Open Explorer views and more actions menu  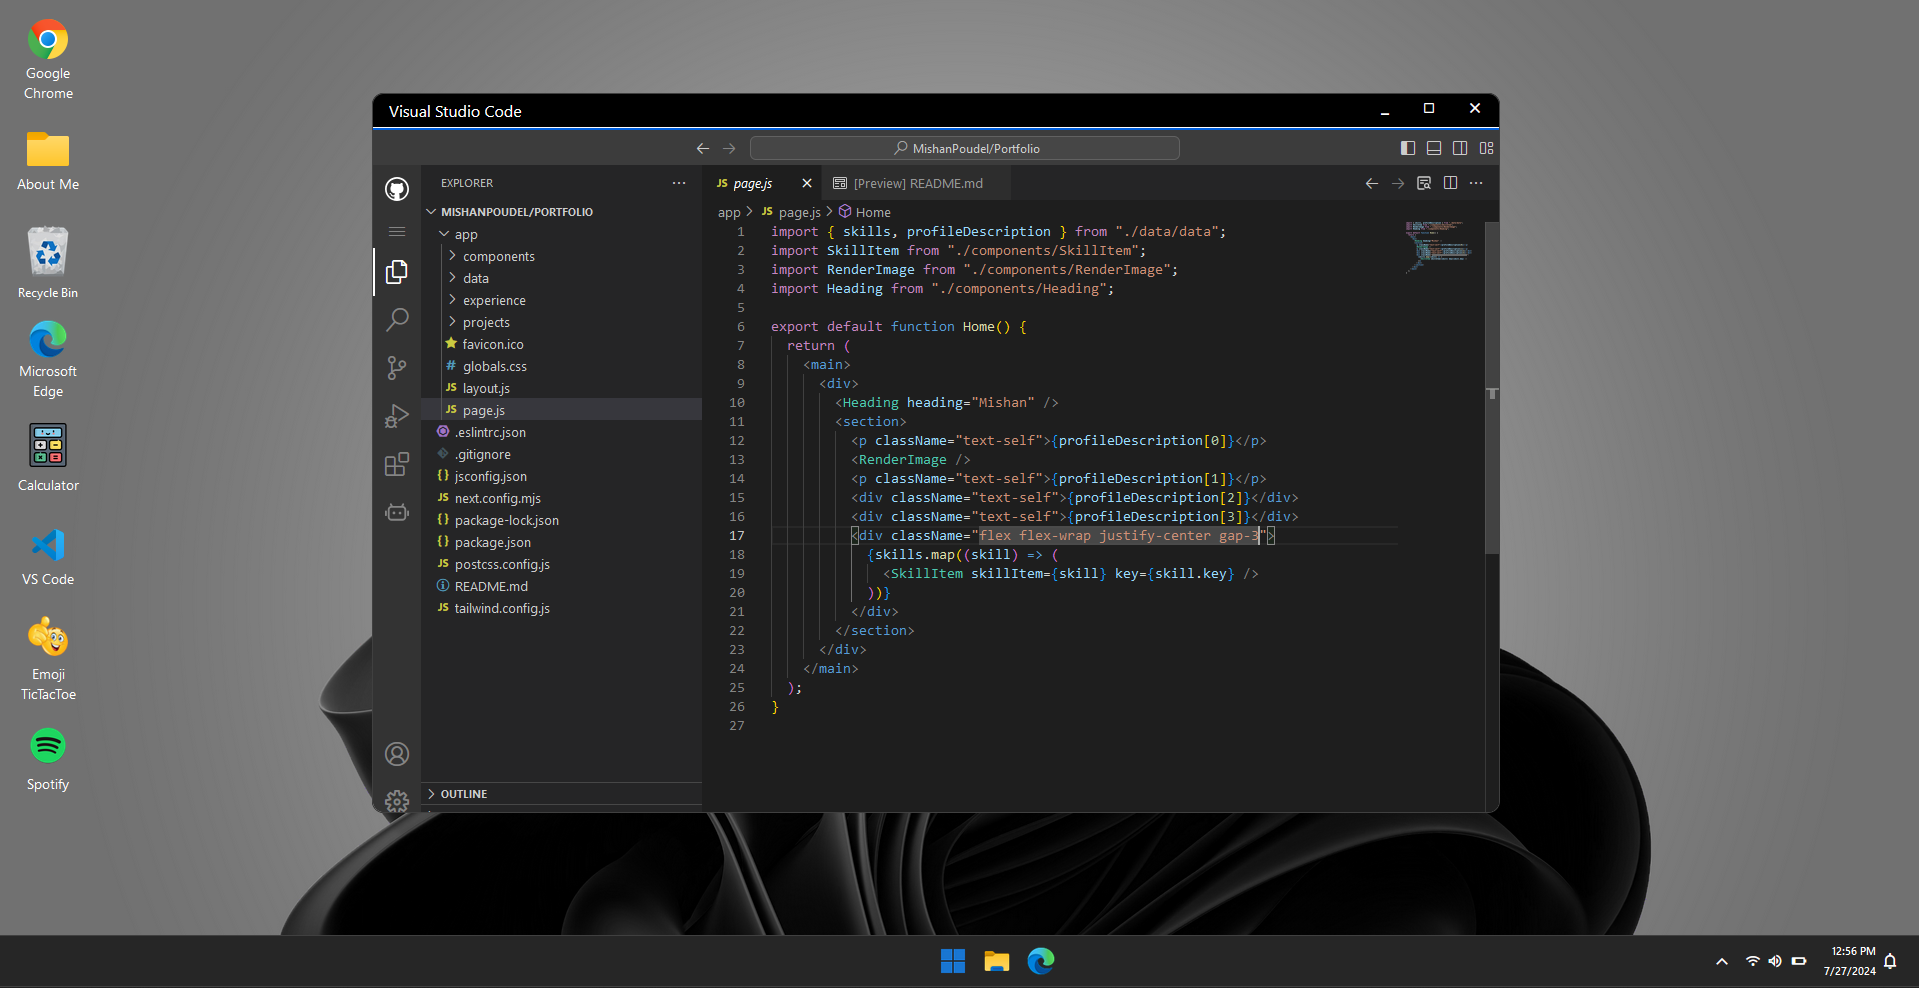(679, 183)
